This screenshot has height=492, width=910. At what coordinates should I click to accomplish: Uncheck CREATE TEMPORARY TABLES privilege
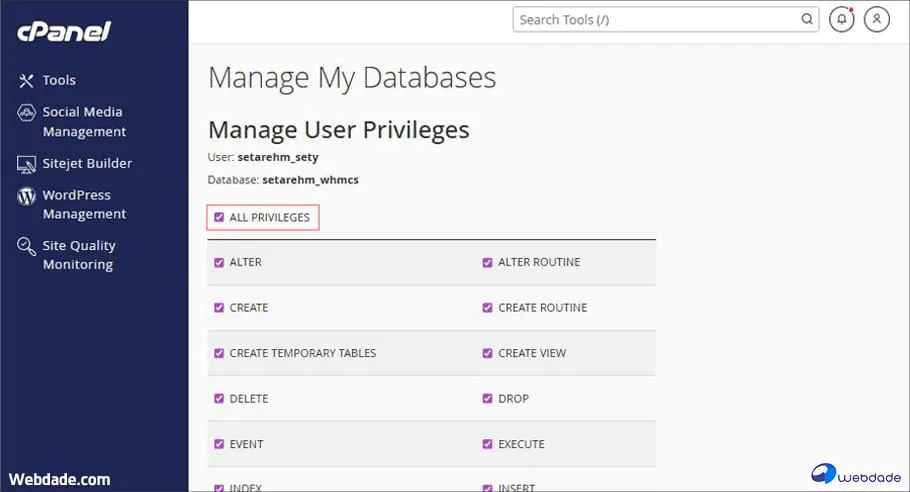coord(219,353)
